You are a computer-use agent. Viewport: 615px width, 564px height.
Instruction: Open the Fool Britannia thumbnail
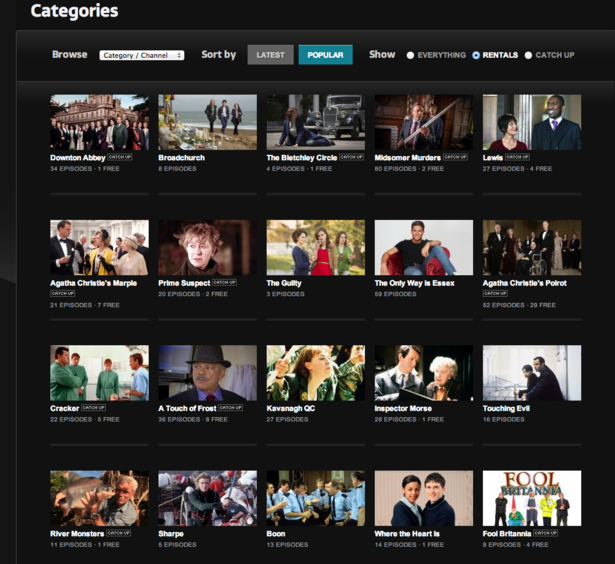click(x=532, y=498)
